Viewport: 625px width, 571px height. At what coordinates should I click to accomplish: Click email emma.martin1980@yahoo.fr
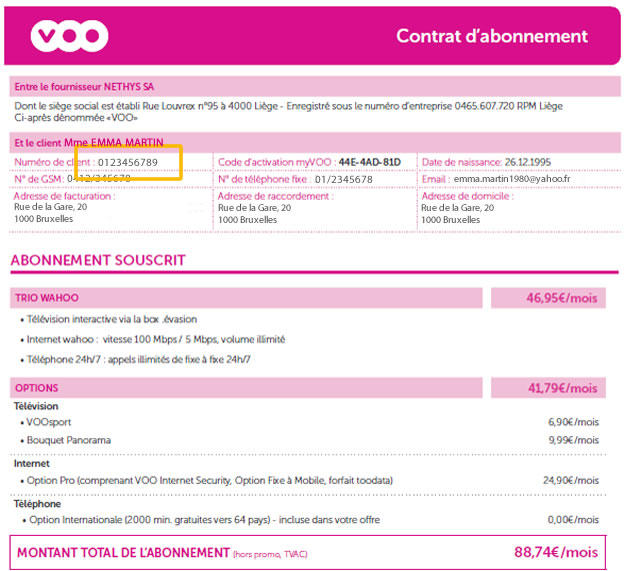coord(512,179)
